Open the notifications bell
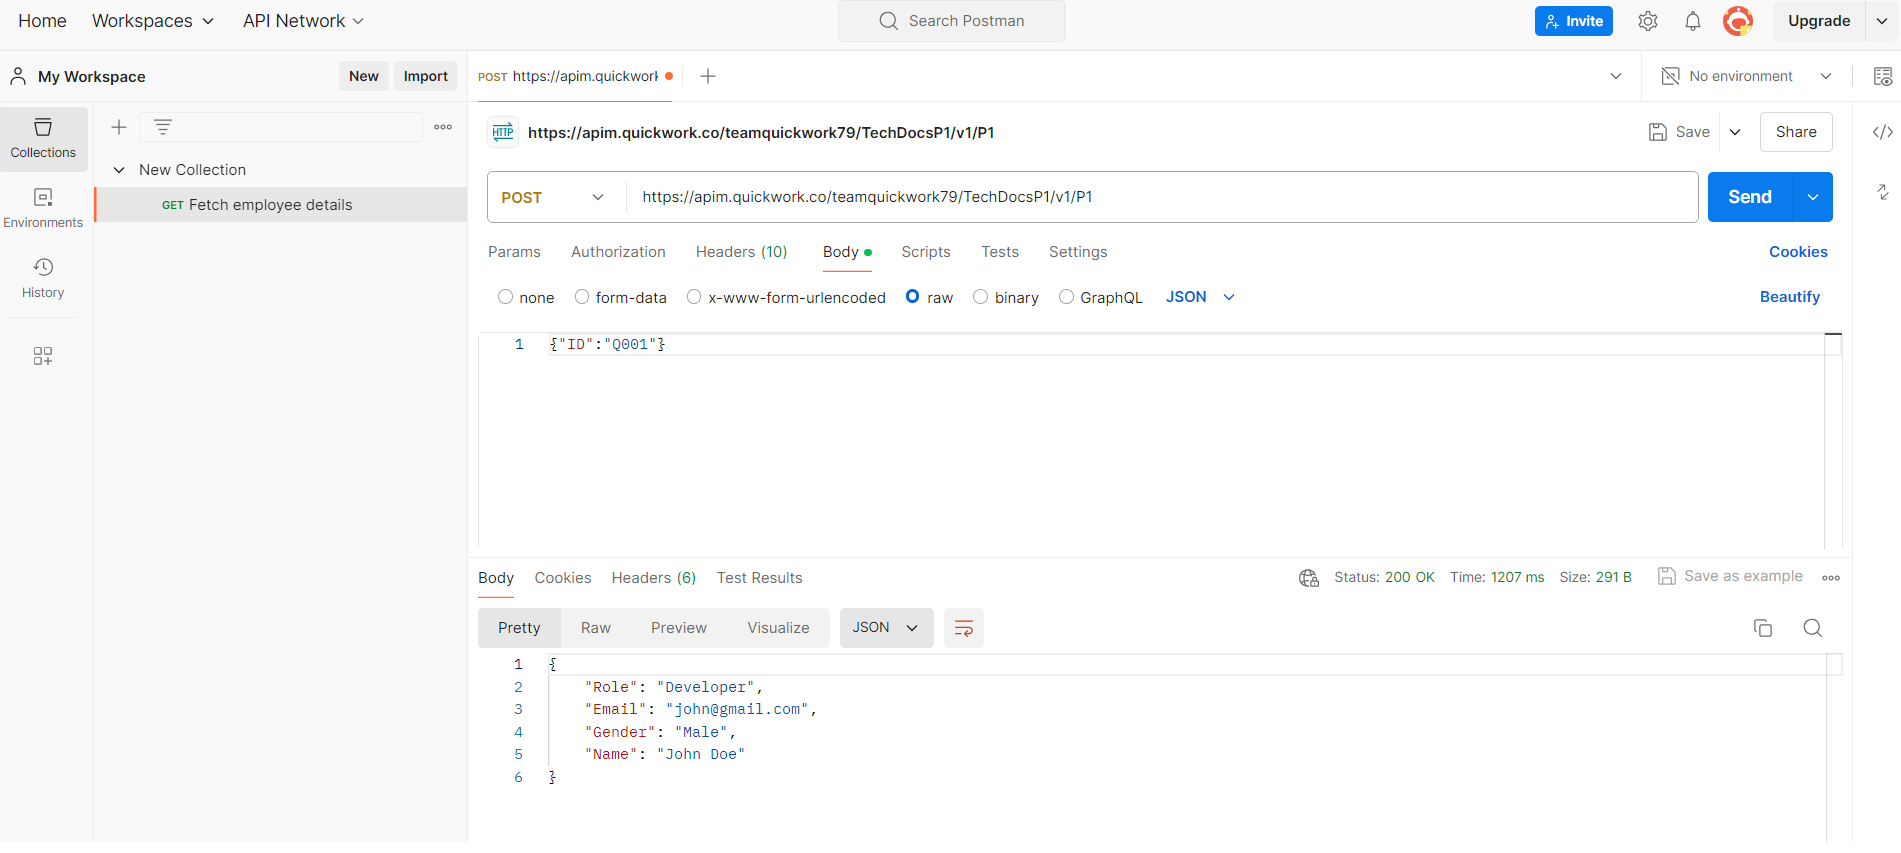Screen dimensions: 1901x853 pyautogui.click(x=1693, y=21)
